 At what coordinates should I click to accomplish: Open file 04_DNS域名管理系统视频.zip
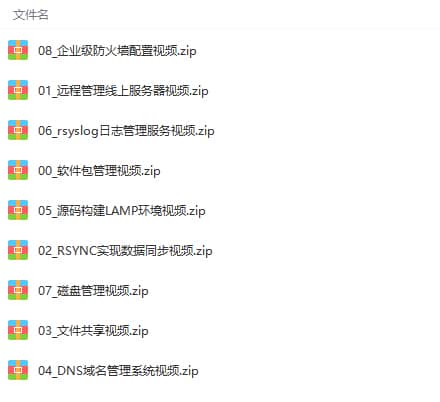pos(118,371)
